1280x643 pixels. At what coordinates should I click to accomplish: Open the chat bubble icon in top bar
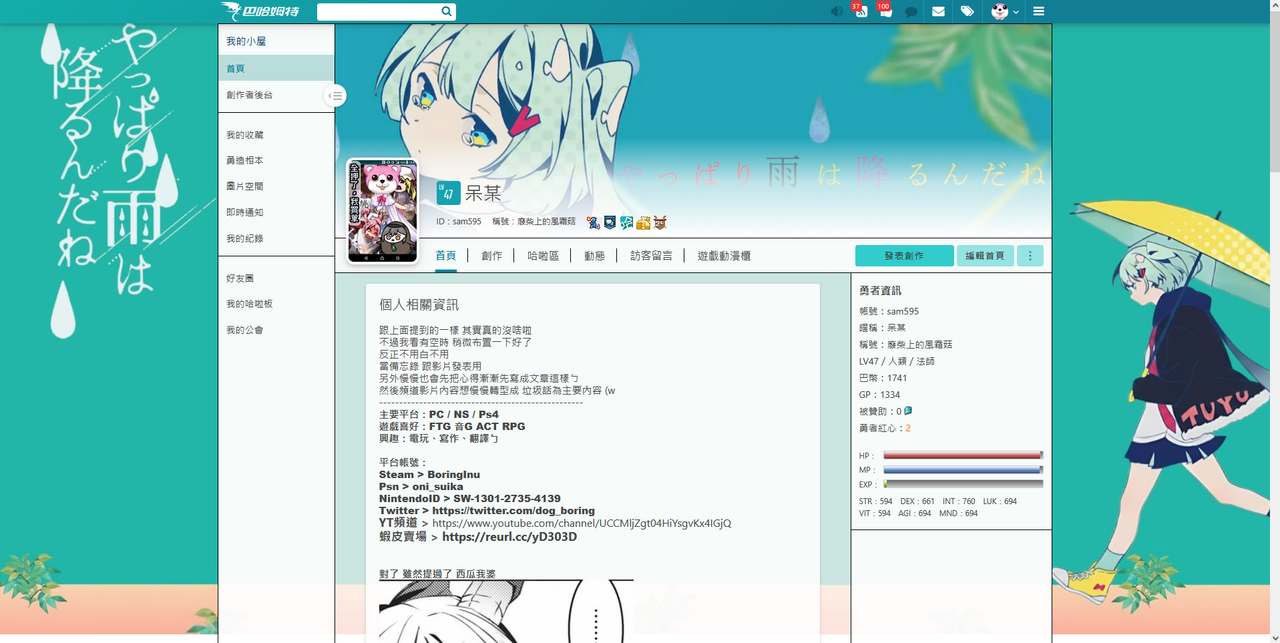(911, 12)
